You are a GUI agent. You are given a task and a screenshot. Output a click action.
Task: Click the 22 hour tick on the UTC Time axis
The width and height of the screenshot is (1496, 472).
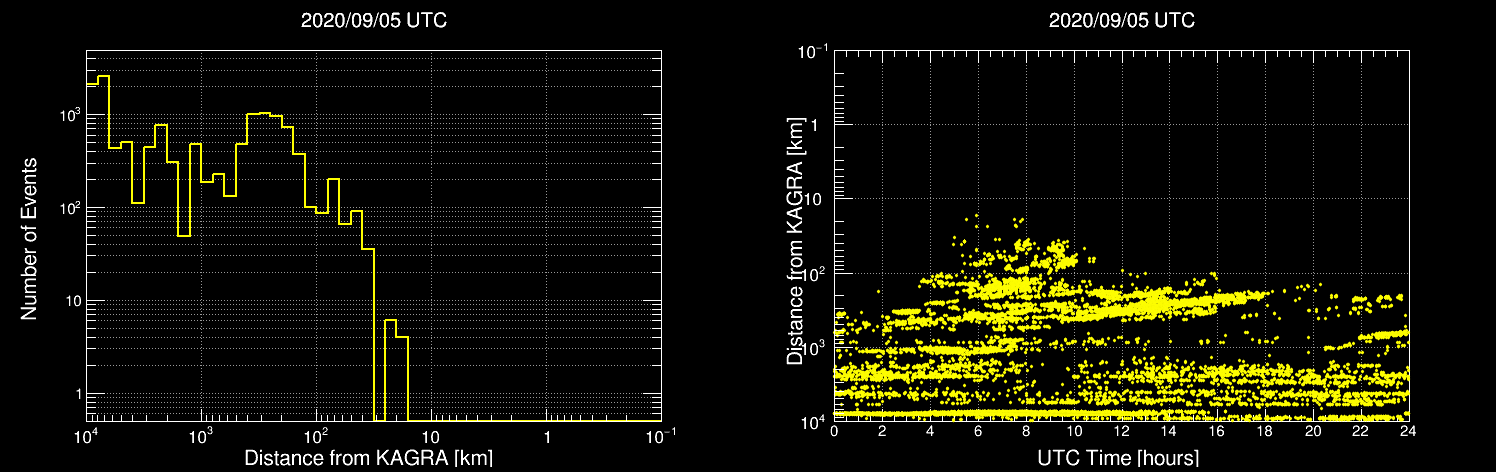click(1361, 432)
